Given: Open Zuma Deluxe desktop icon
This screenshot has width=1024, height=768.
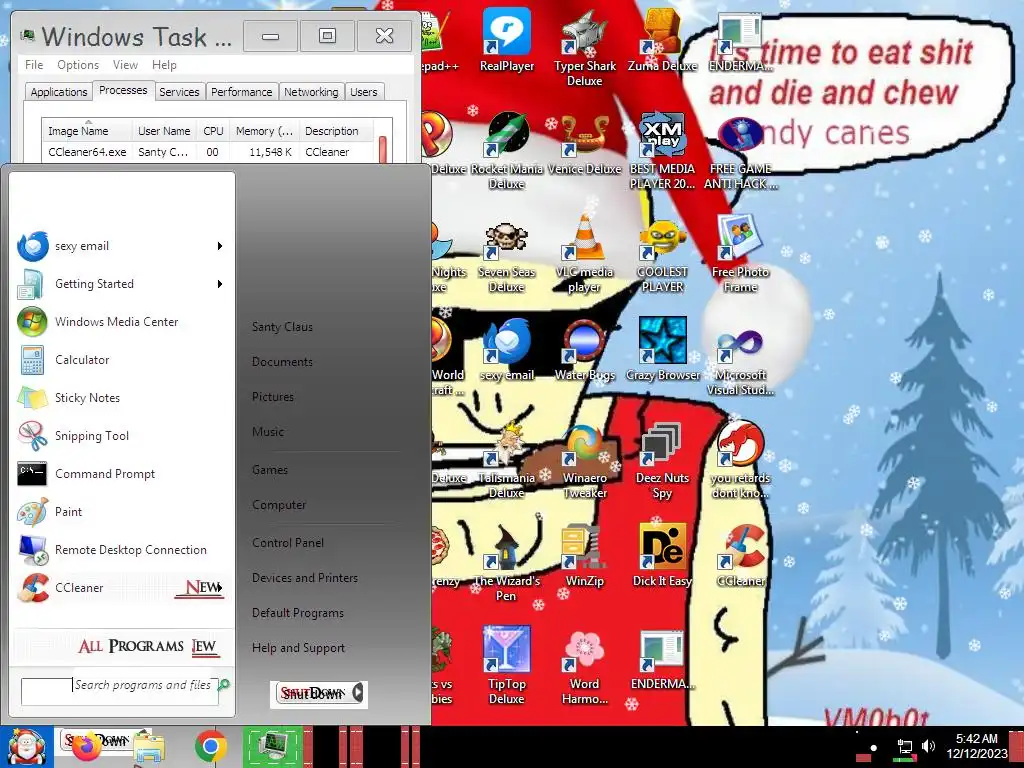Looking at the screenshot, I should pyautogui.click(x=662, y=40).
